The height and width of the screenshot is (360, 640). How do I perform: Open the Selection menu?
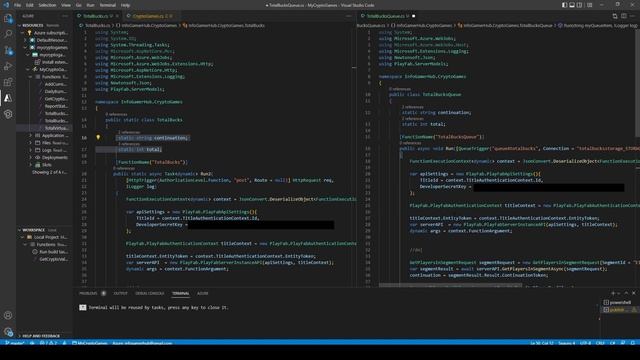[47, 5]
